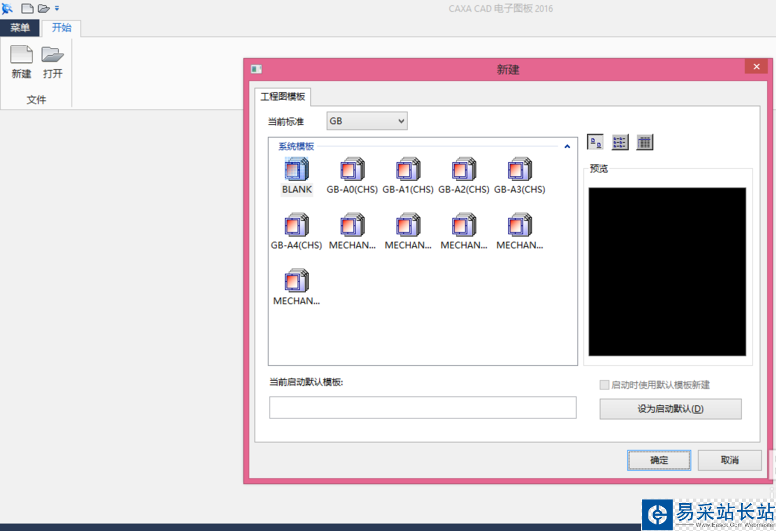
Task: Click the 系统模板 group header text
Action: tap(296, 146)
